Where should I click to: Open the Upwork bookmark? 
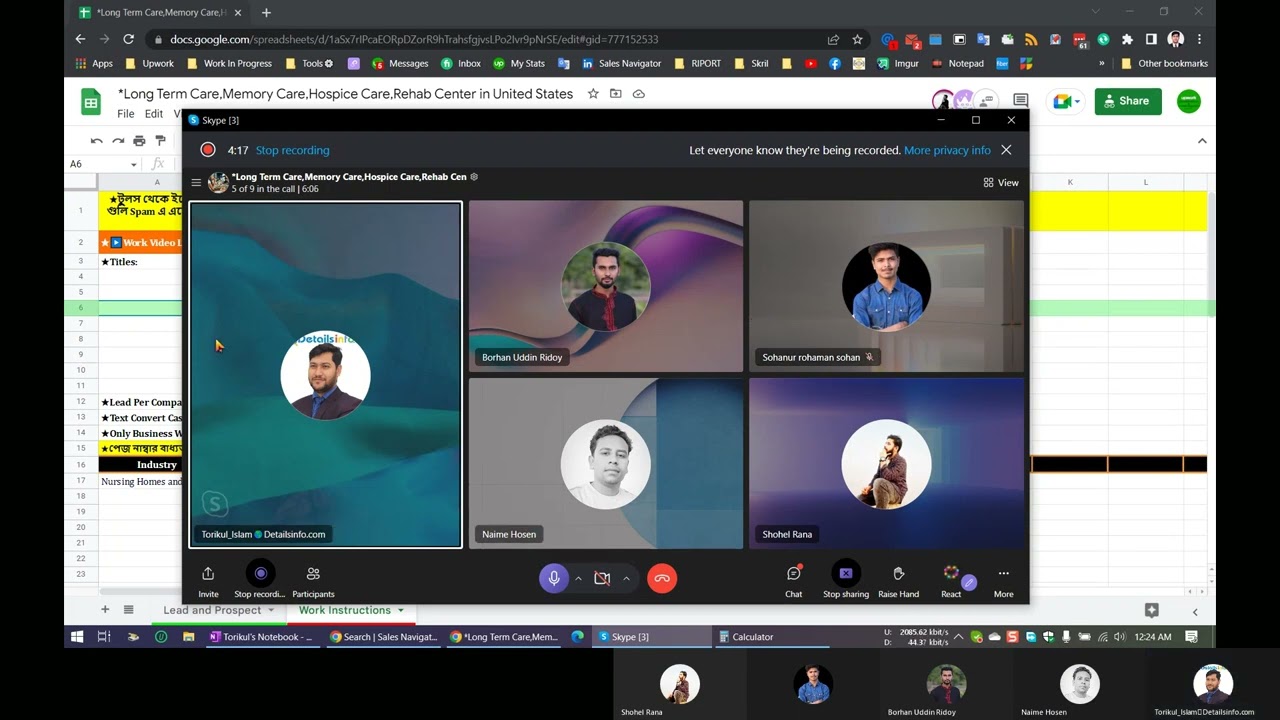(150, 63)
